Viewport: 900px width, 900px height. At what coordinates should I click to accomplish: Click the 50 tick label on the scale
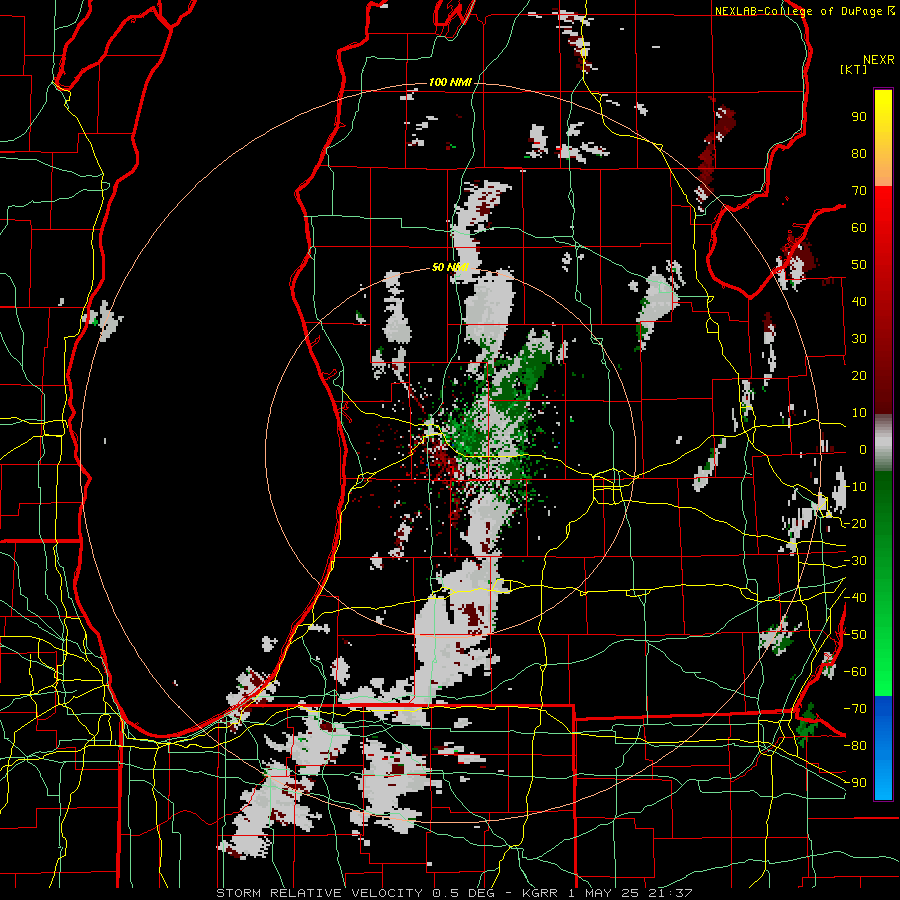pyautogui.click(x=859, y=265)
